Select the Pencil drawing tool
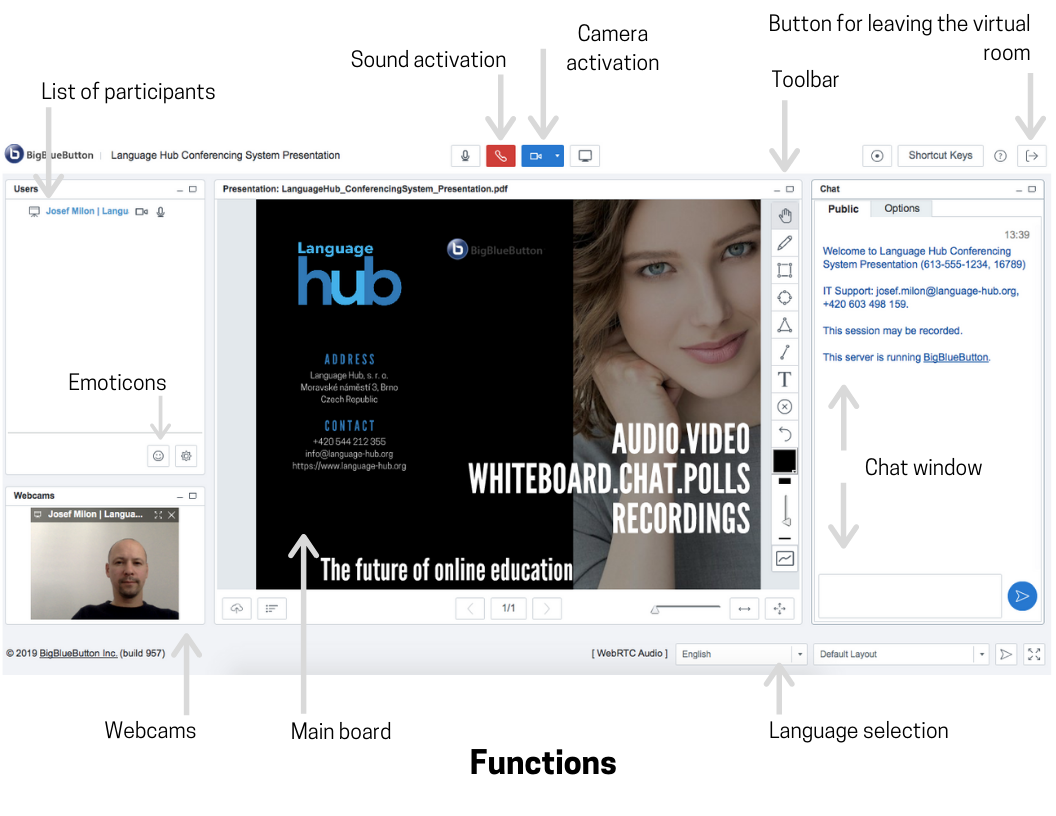1056x816 pixels. pyautogui.click(x=785, y=242)
